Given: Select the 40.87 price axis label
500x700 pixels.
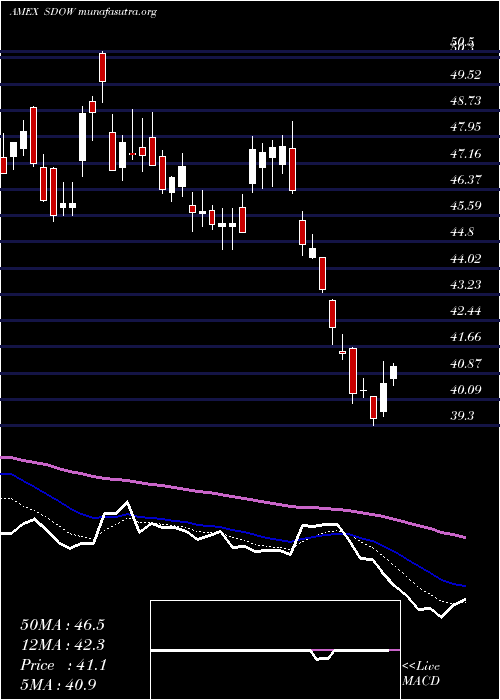Looking at the screenshot, I should coord(466,364).
